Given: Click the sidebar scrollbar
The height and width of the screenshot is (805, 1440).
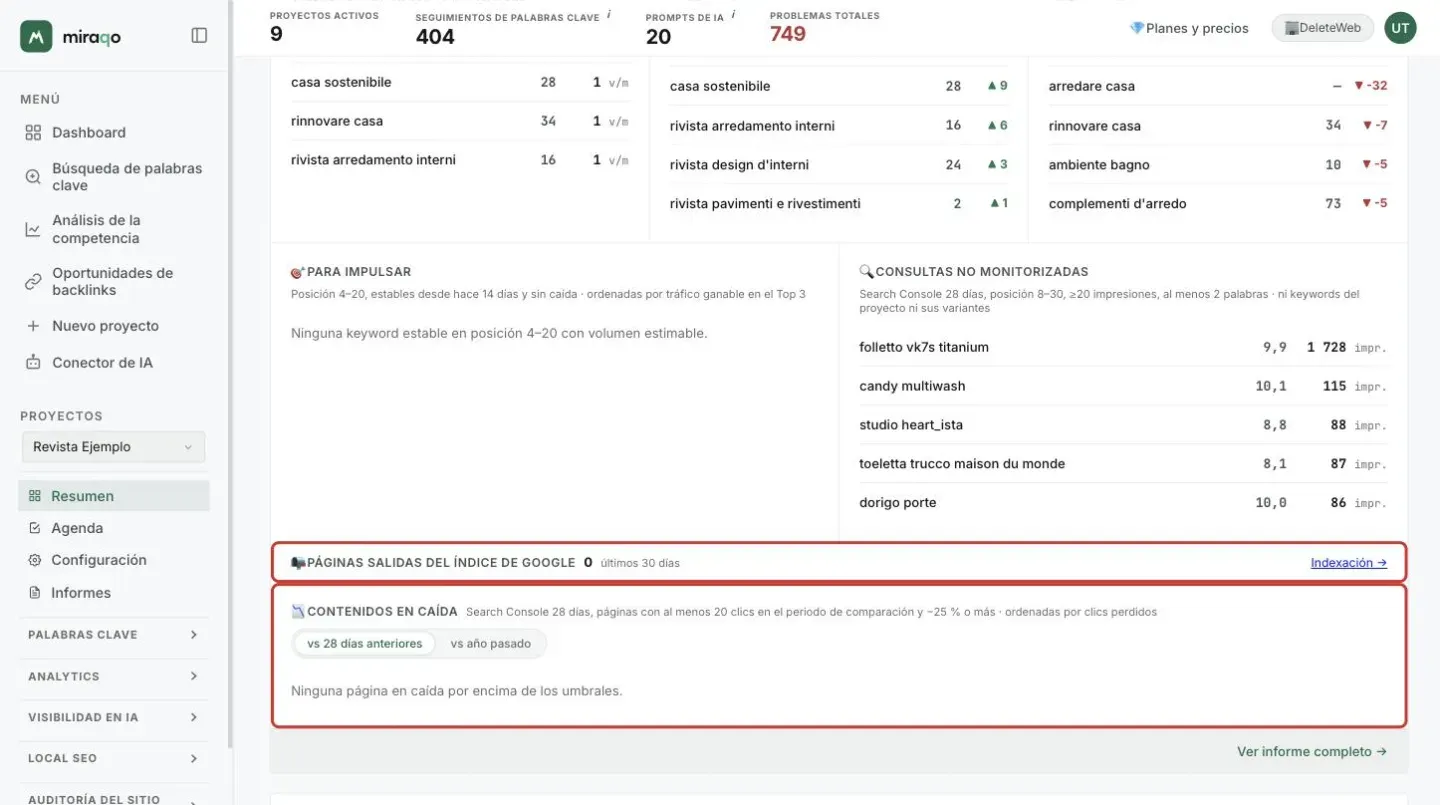Looking at the screenshot, I should [230, 375].
